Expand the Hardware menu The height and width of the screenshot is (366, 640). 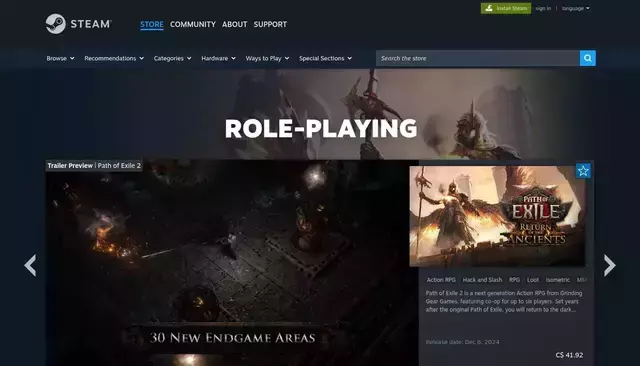[x=218, y=58]
